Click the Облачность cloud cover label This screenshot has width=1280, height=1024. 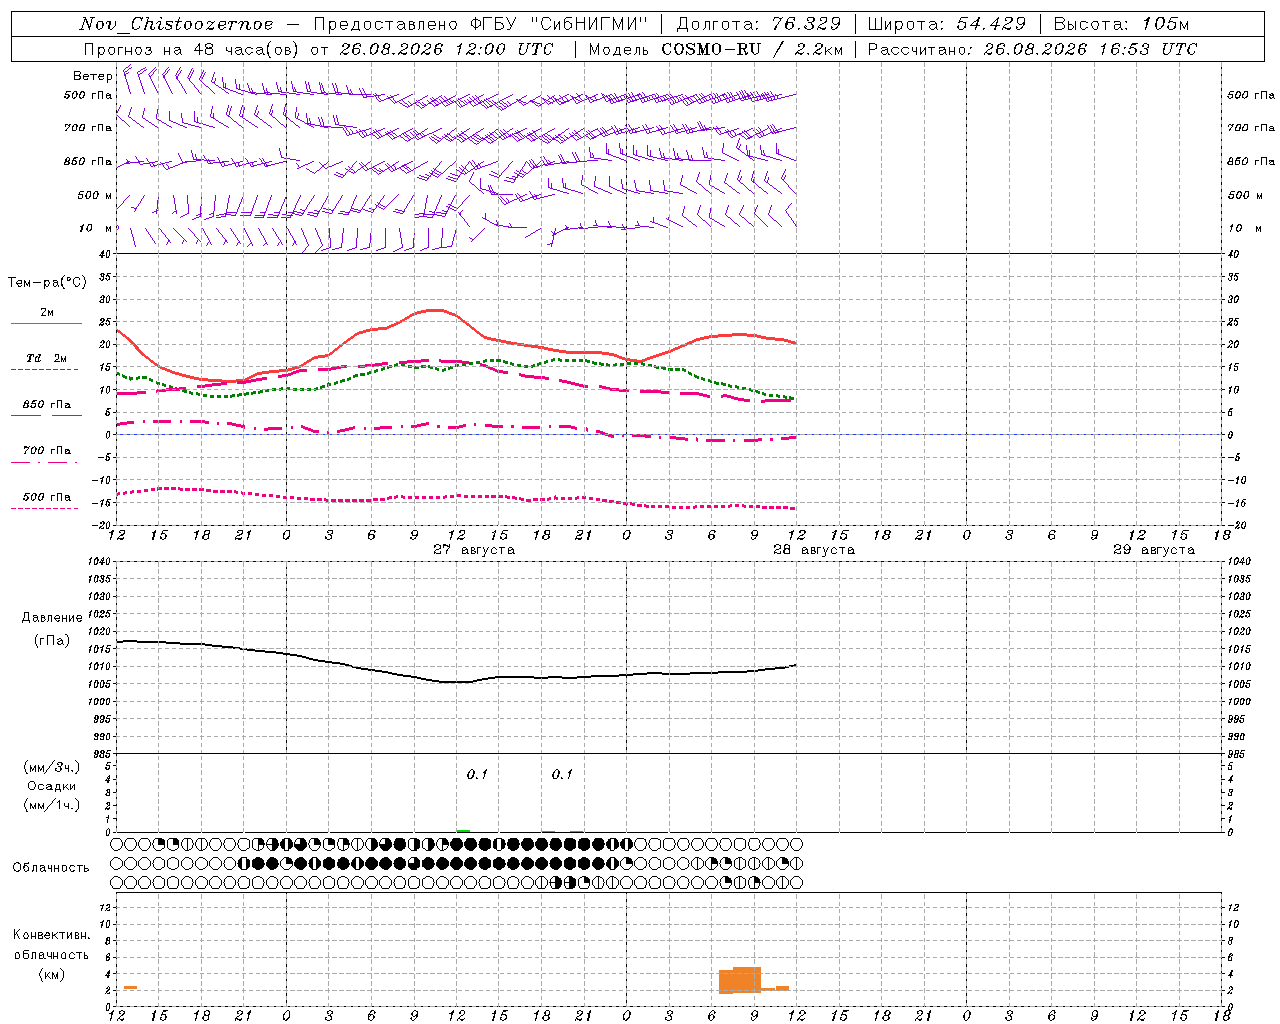[x=51, y=868]
